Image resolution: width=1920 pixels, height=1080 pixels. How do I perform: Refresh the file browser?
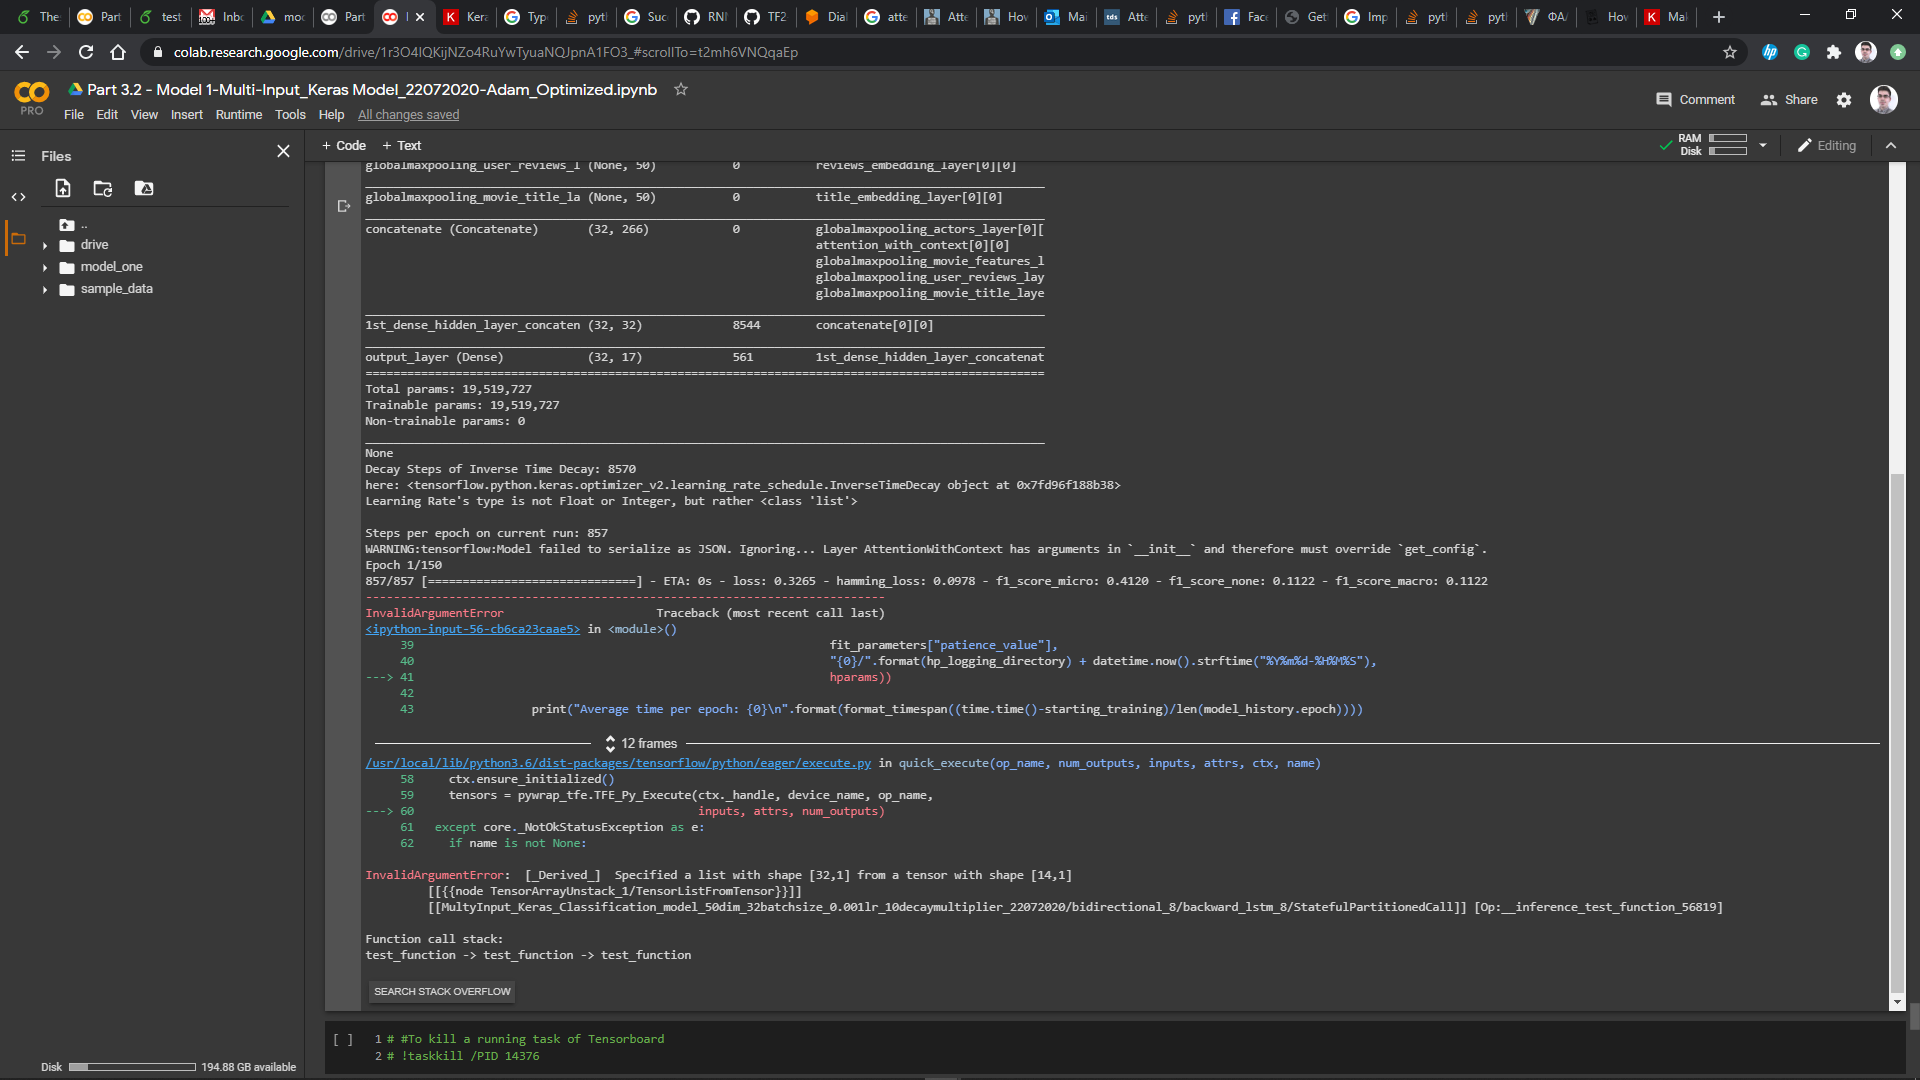coord(101,188)
